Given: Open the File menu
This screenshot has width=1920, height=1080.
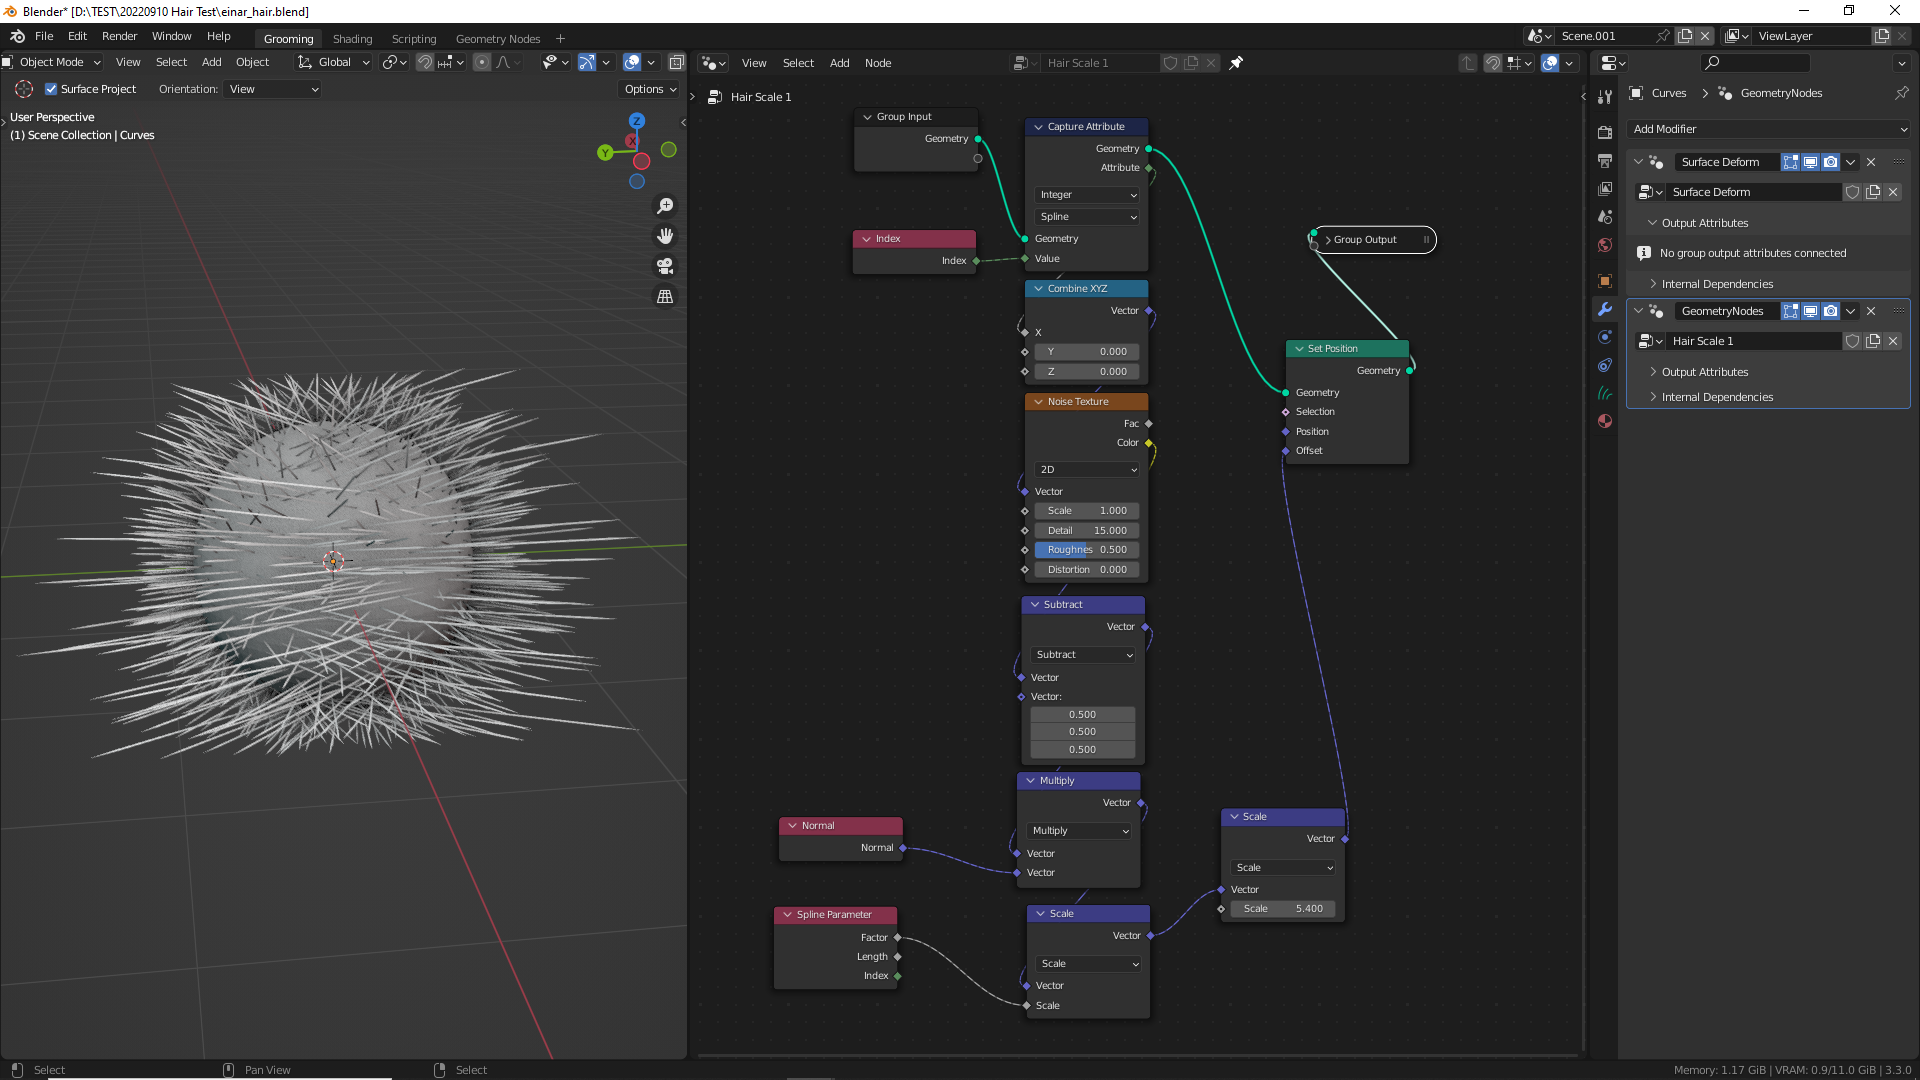Looking at the screenshot, I should (44, 36).
